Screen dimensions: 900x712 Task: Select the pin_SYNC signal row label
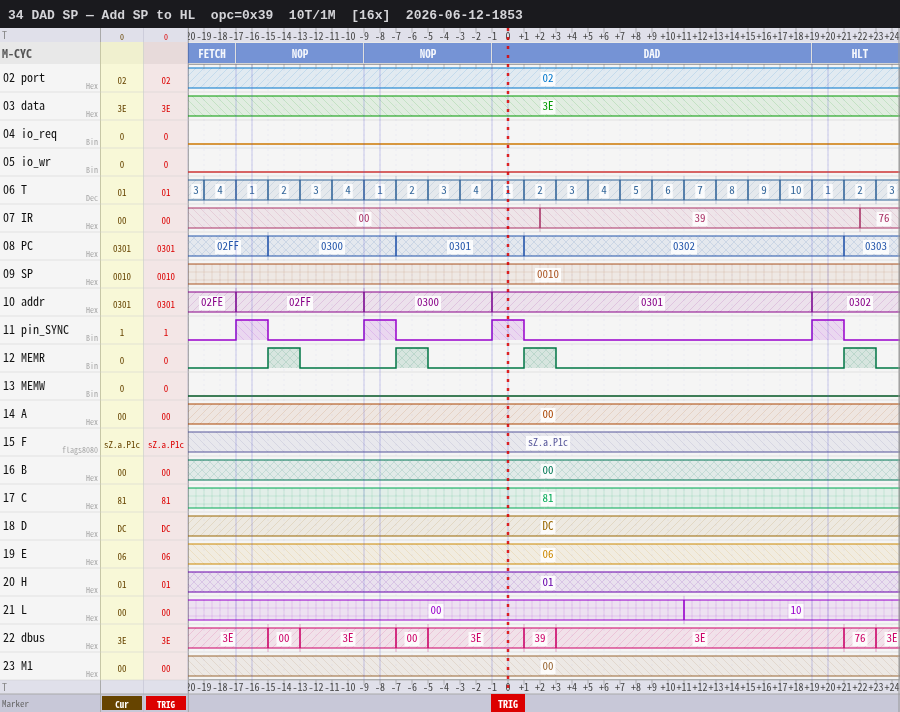tap(36, 330)
